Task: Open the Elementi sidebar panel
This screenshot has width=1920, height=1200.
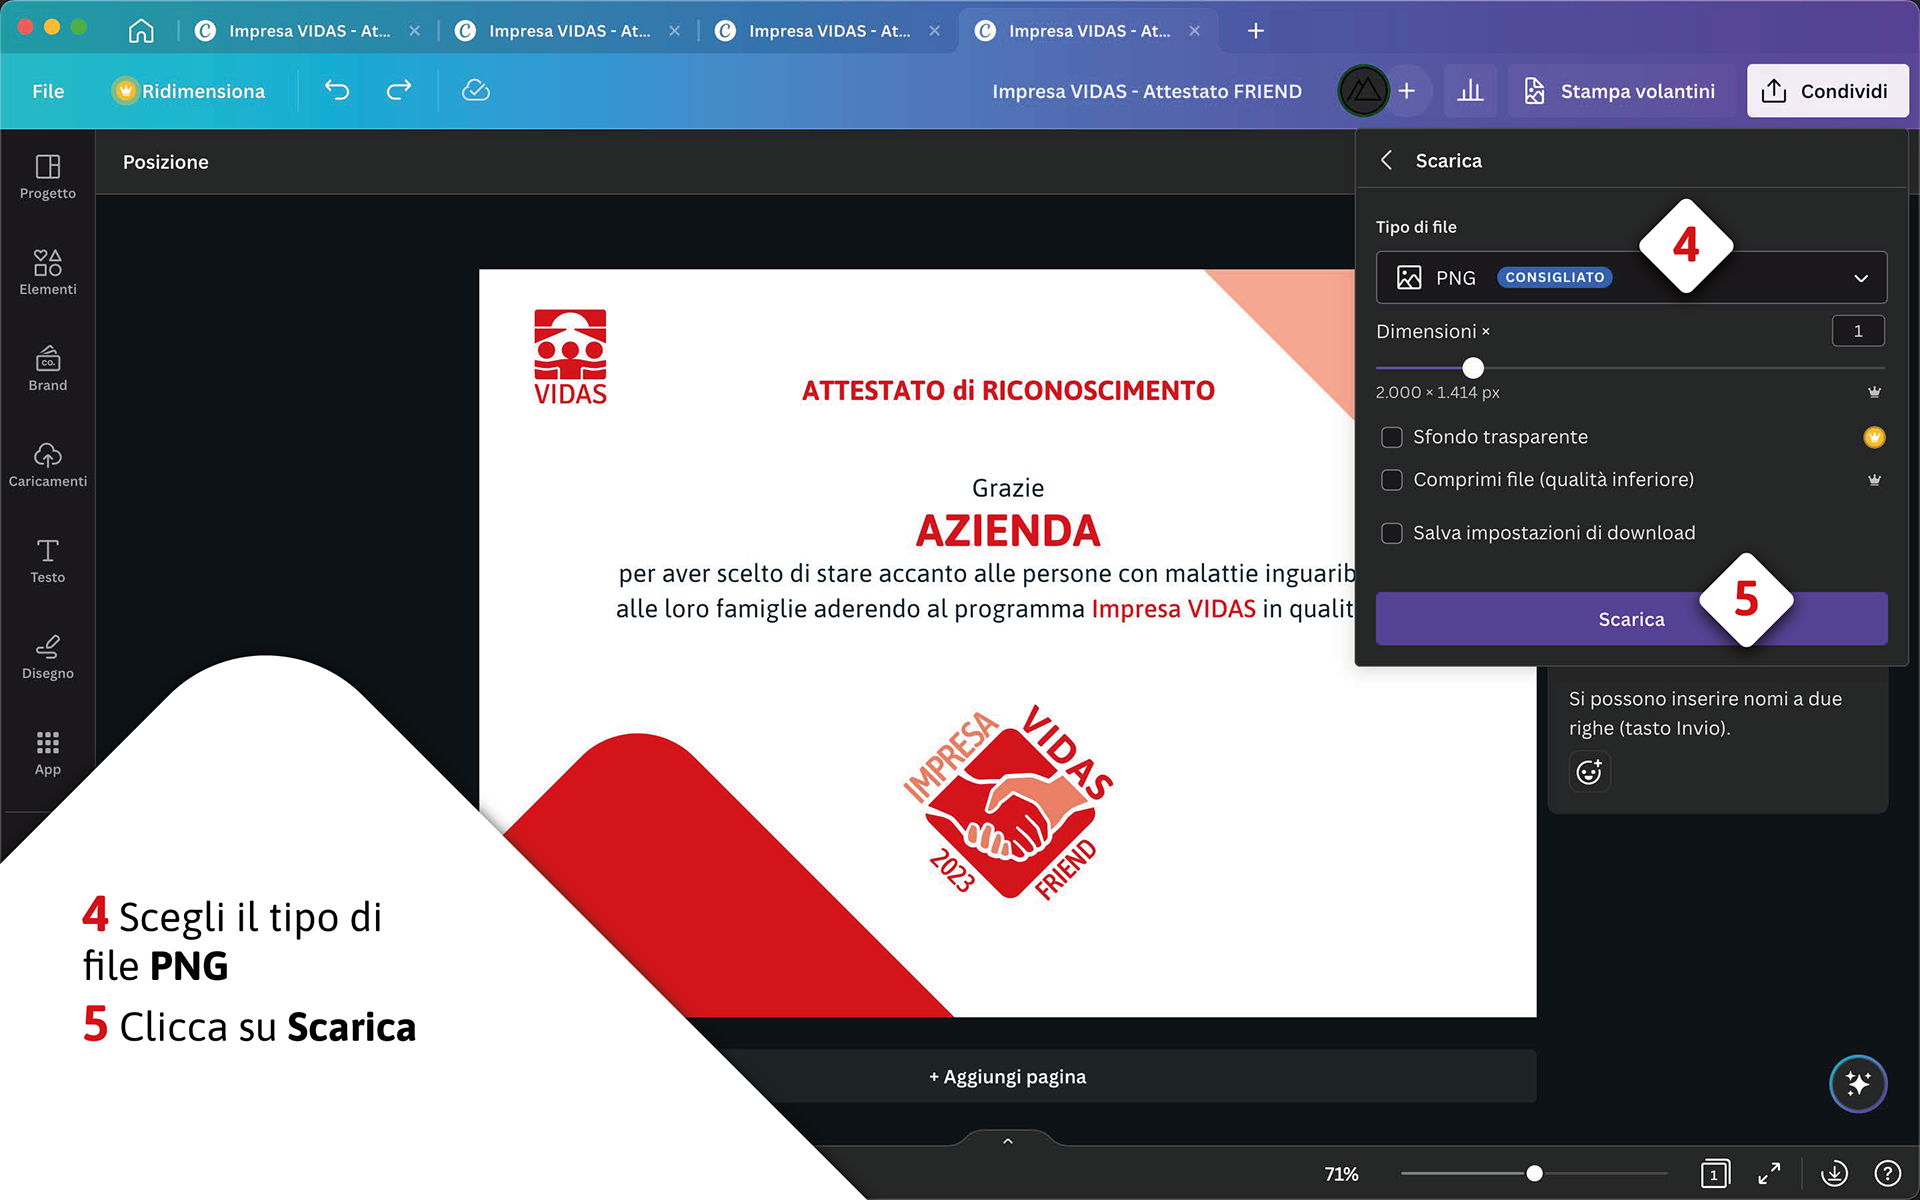Action: tap(48, 273)
